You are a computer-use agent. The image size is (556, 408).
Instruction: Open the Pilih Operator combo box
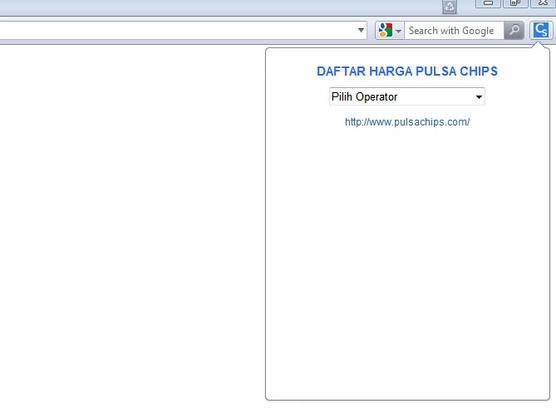pos(407,96)
